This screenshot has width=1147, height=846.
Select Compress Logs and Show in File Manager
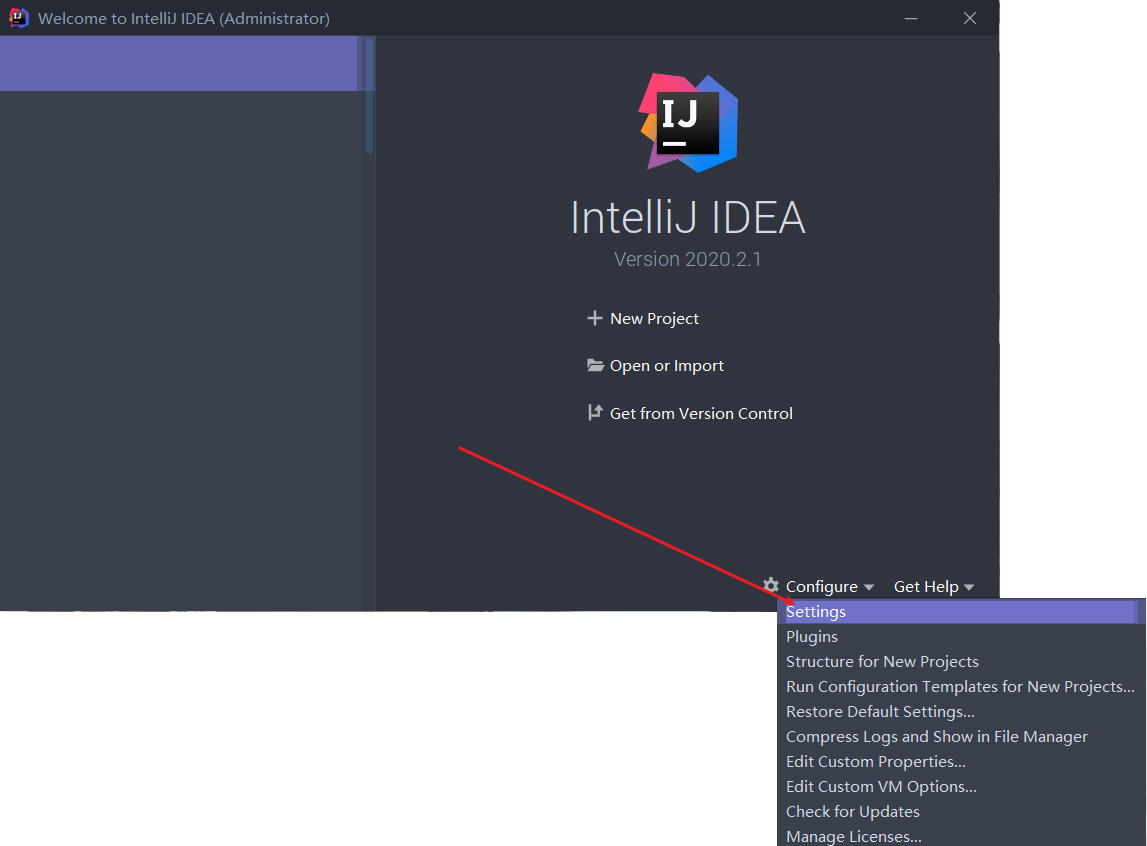(936, 736)
